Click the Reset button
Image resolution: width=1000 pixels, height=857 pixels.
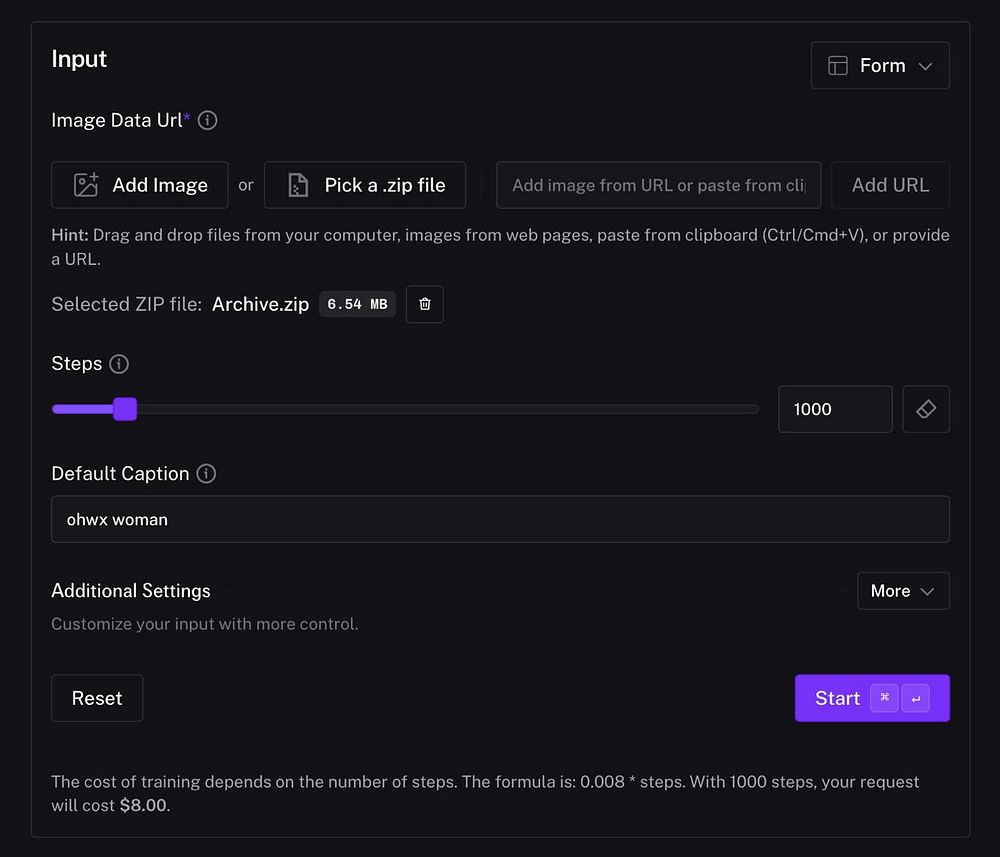(x=97, y=698)
